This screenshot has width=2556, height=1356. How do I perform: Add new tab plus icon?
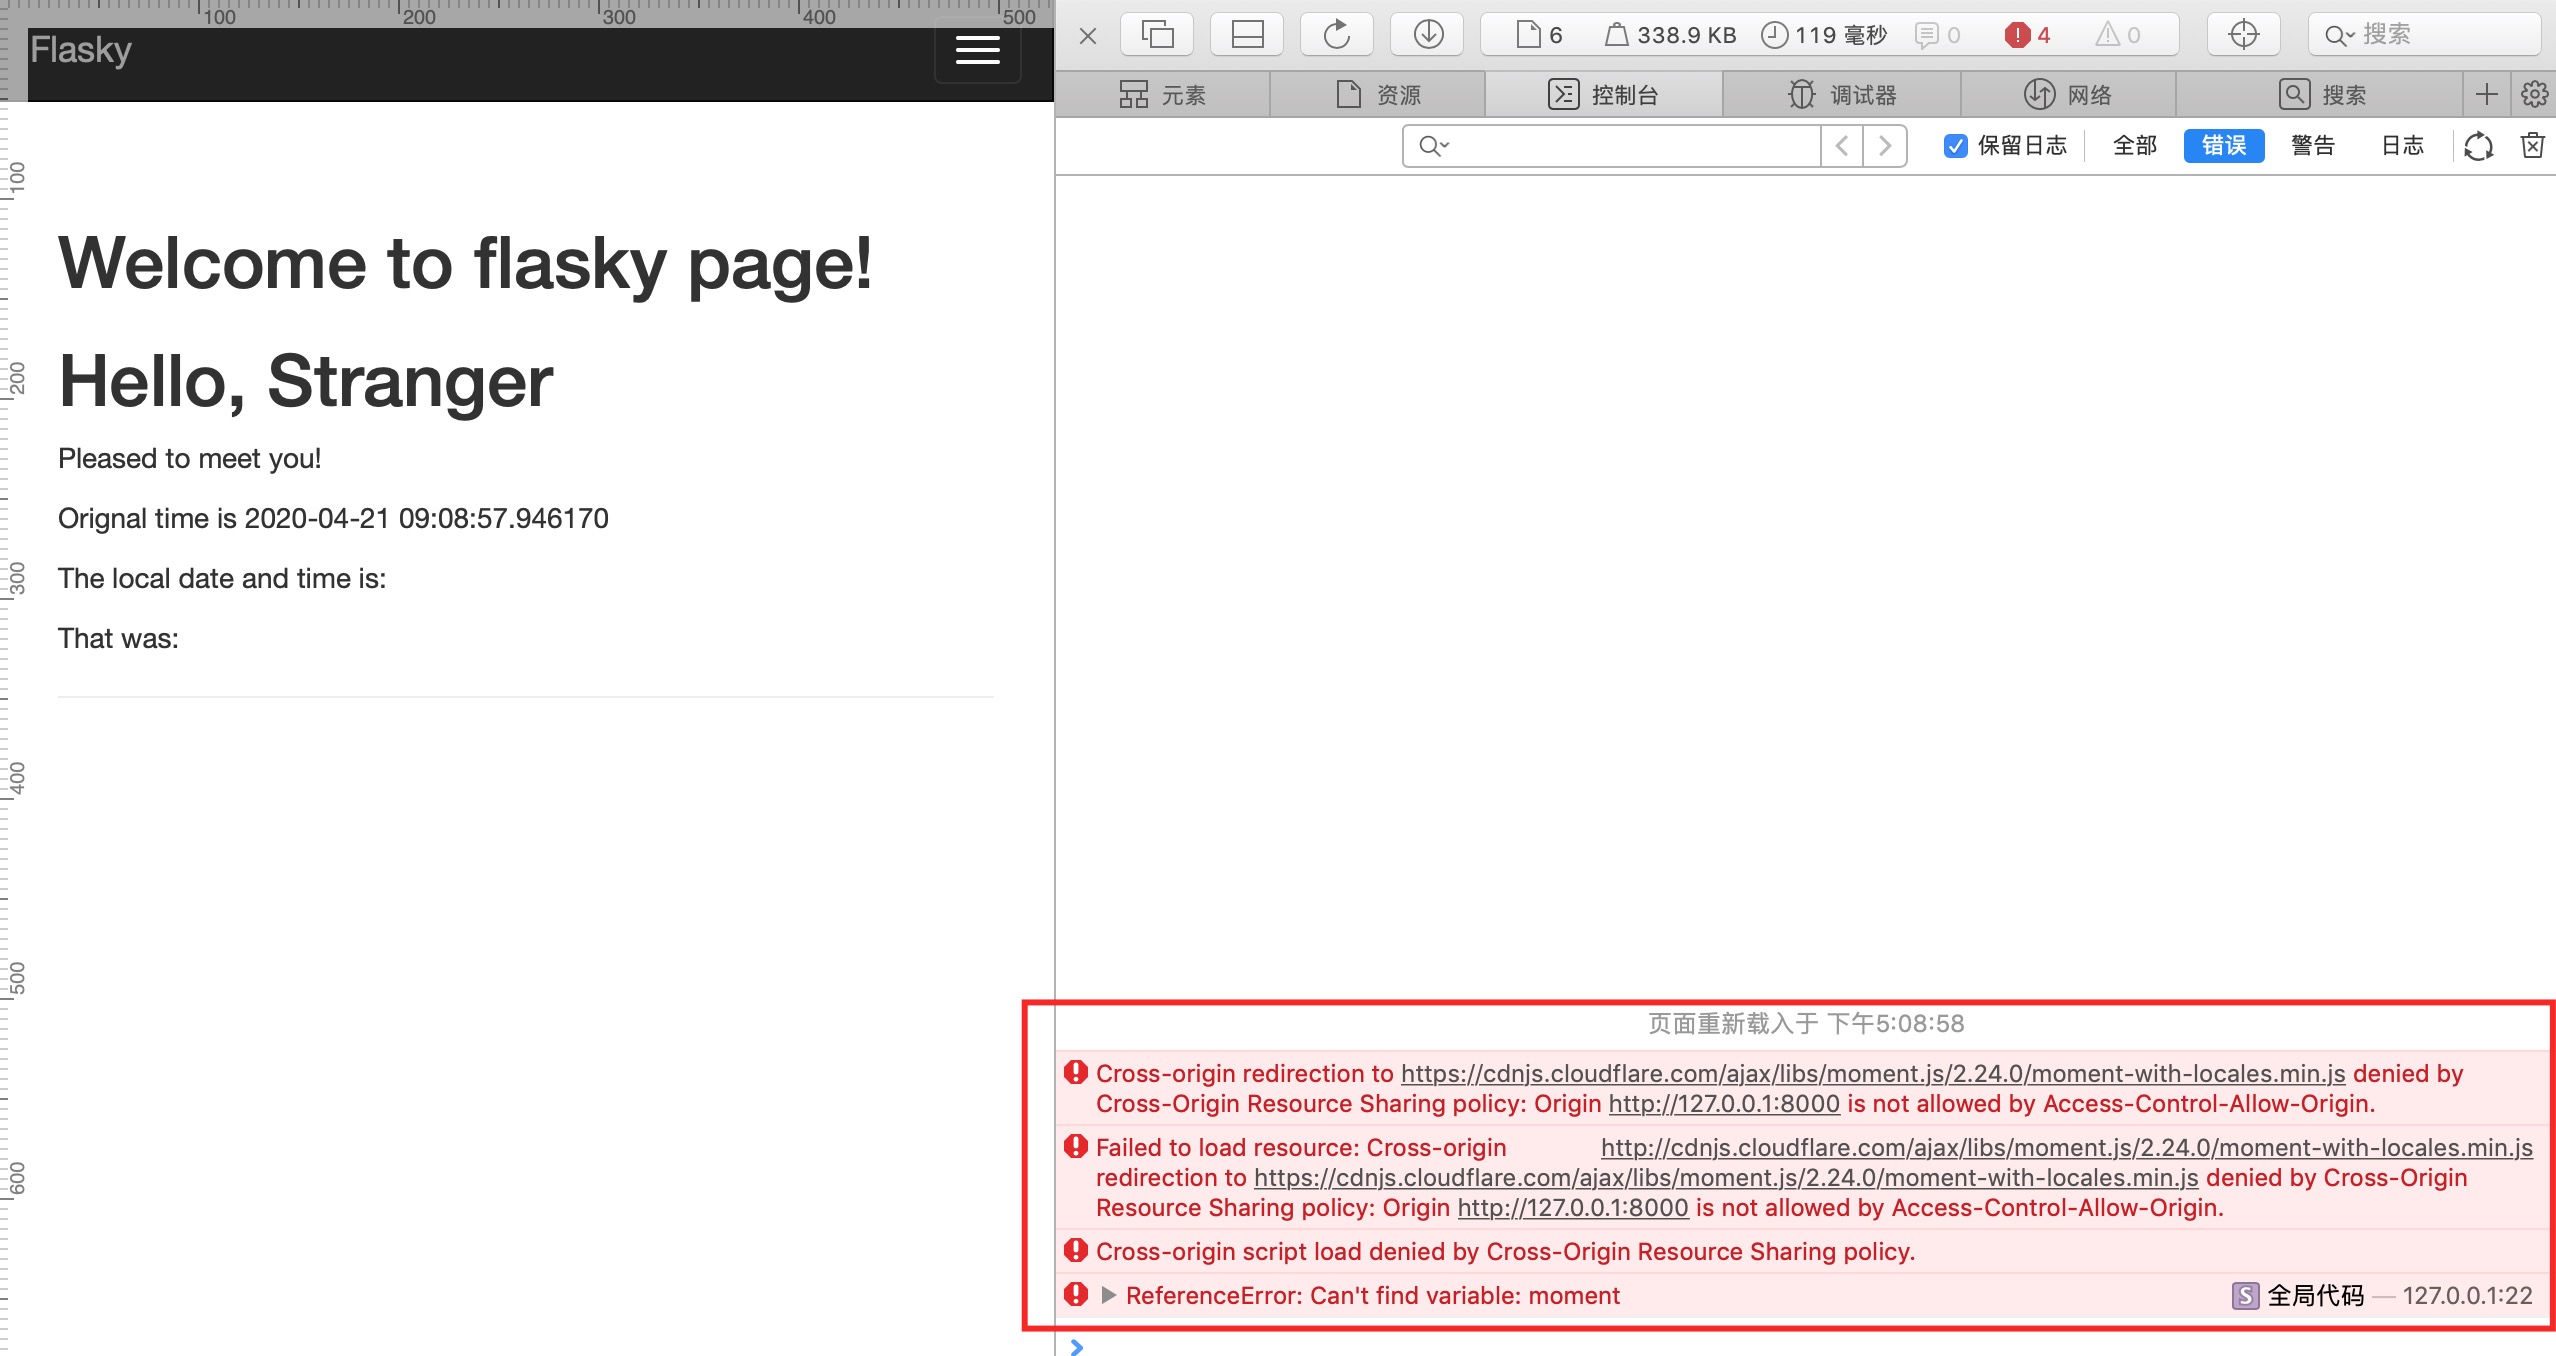tap(2486, 95)
